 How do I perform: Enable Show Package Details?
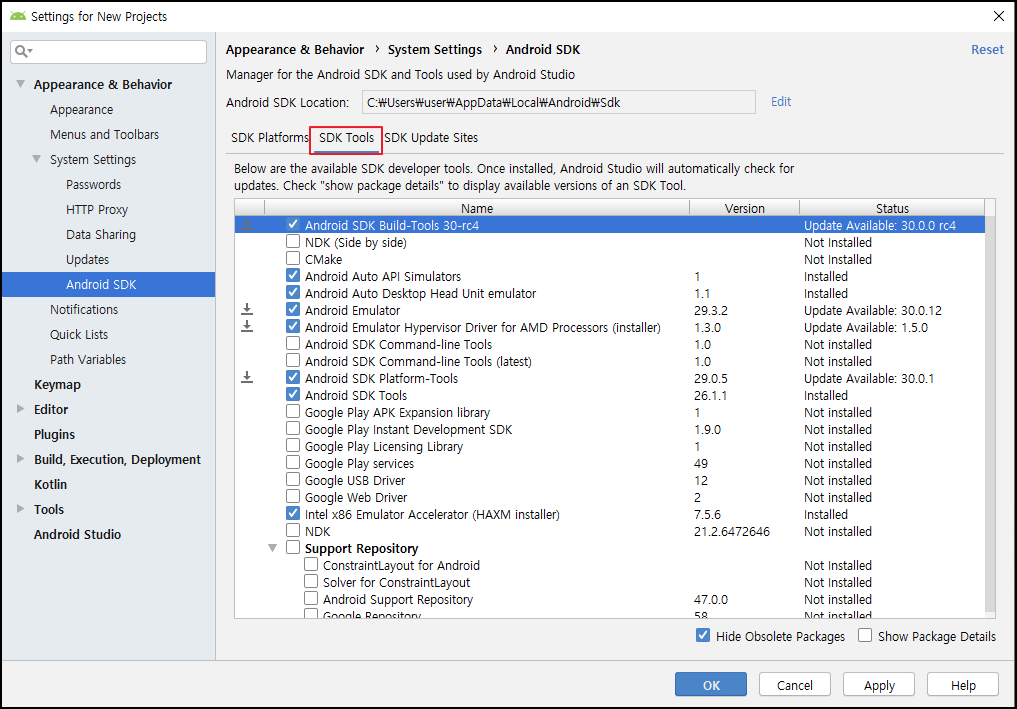click(865, 635)
